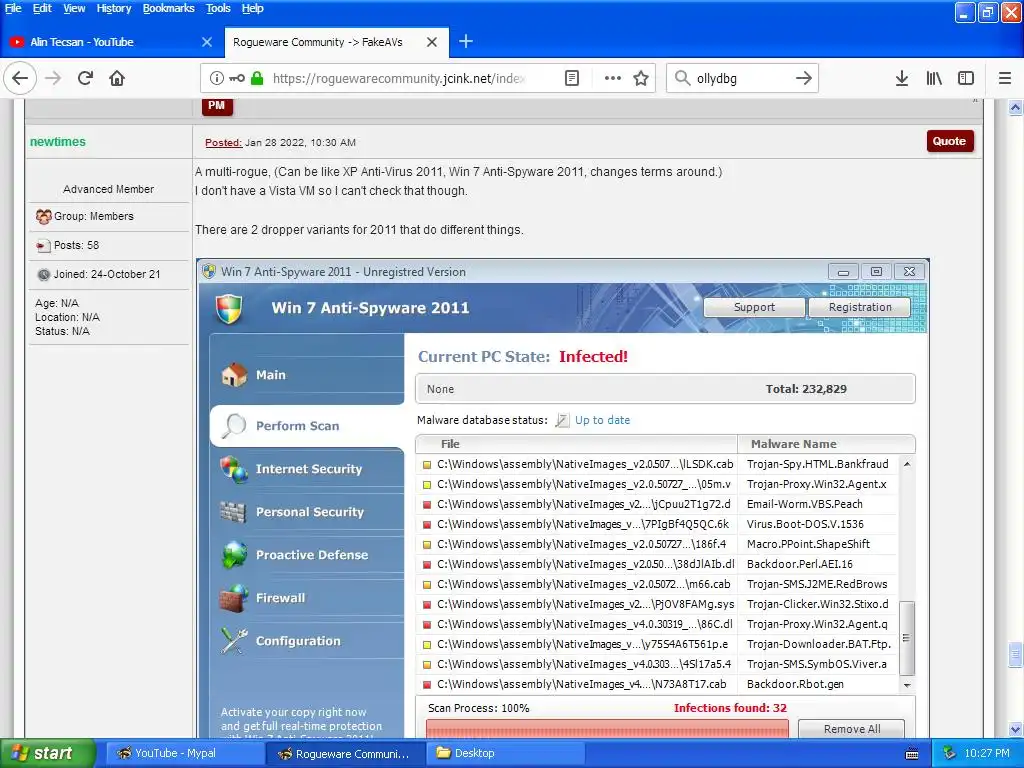Switch to the Alin Tecsan - YouTube tab

[112, 42]
